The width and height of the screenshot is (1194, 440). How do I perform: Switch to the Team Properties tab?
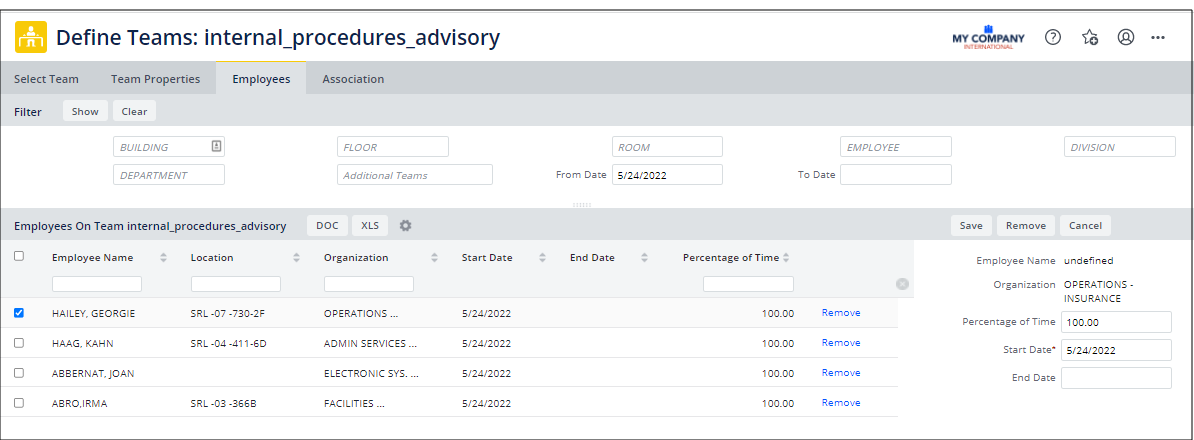(155, 79)
